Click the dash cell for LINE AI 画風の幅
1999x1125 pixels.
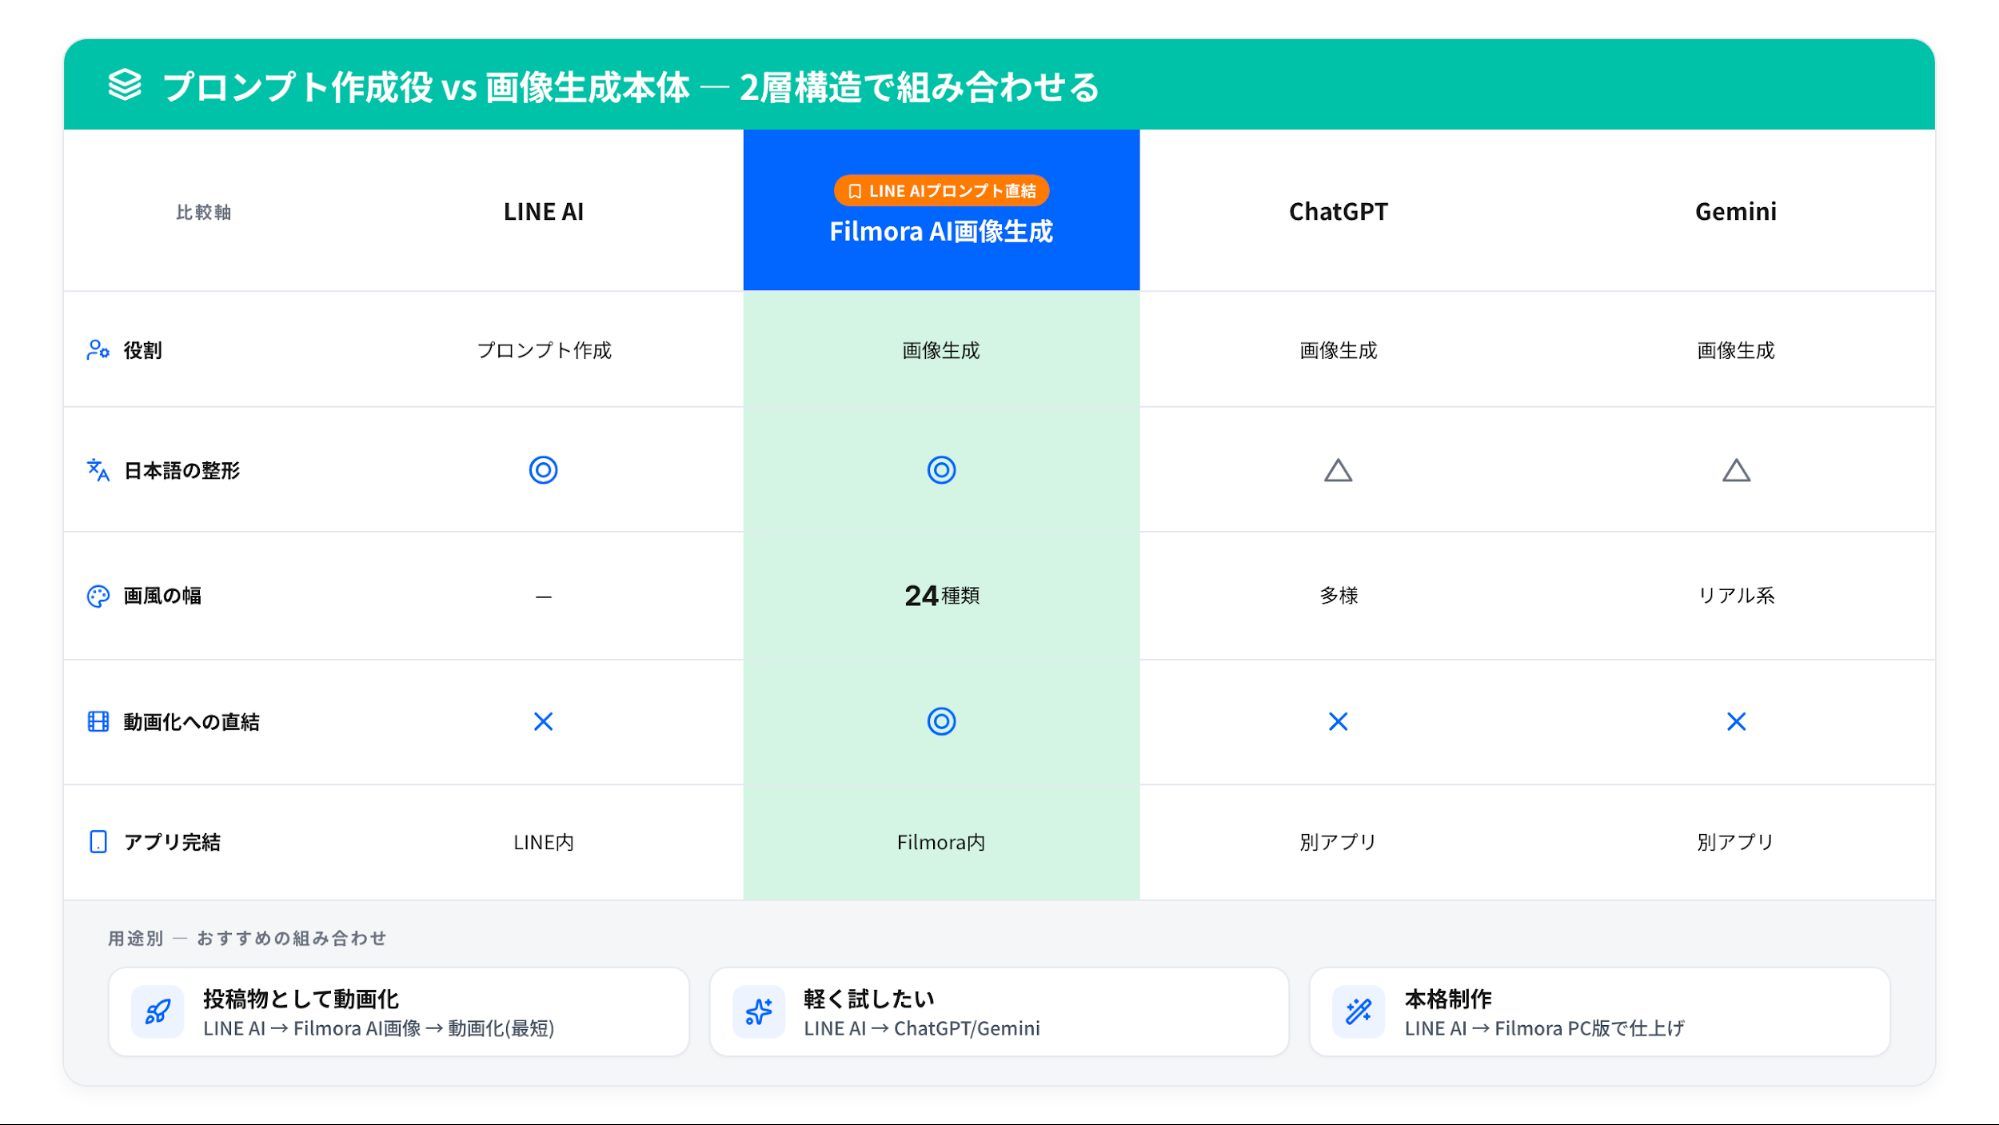coord(543,597)
